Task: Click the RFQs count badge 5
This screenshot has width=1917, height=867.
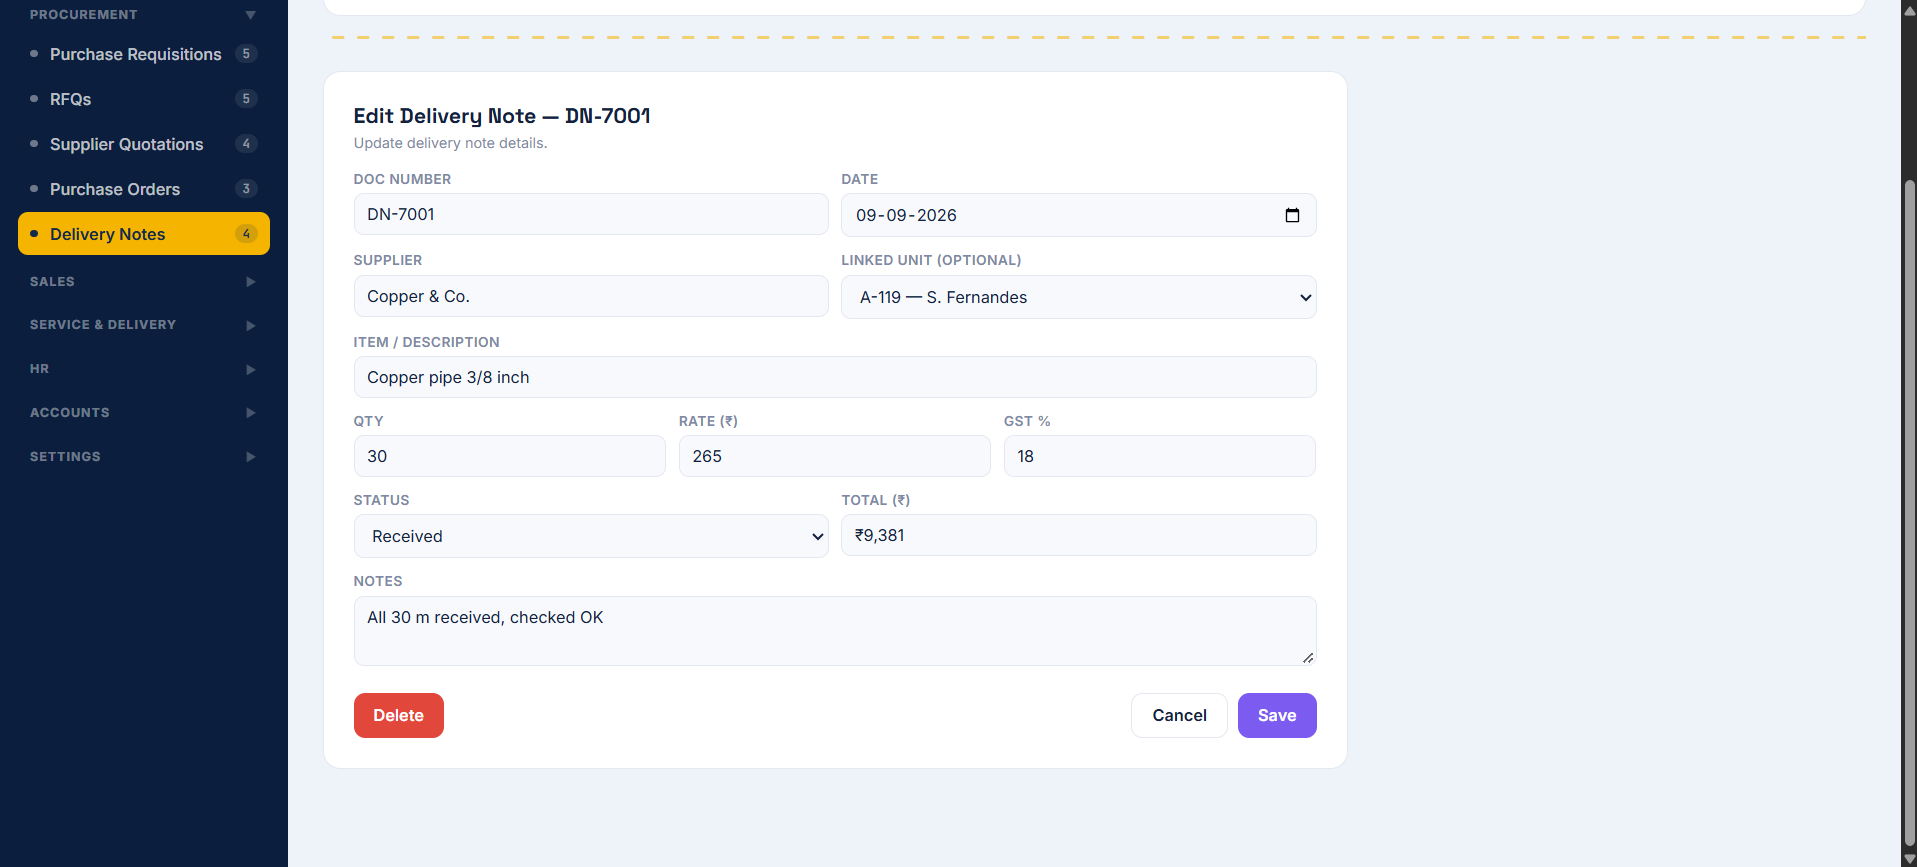Action: coord(246,99)
